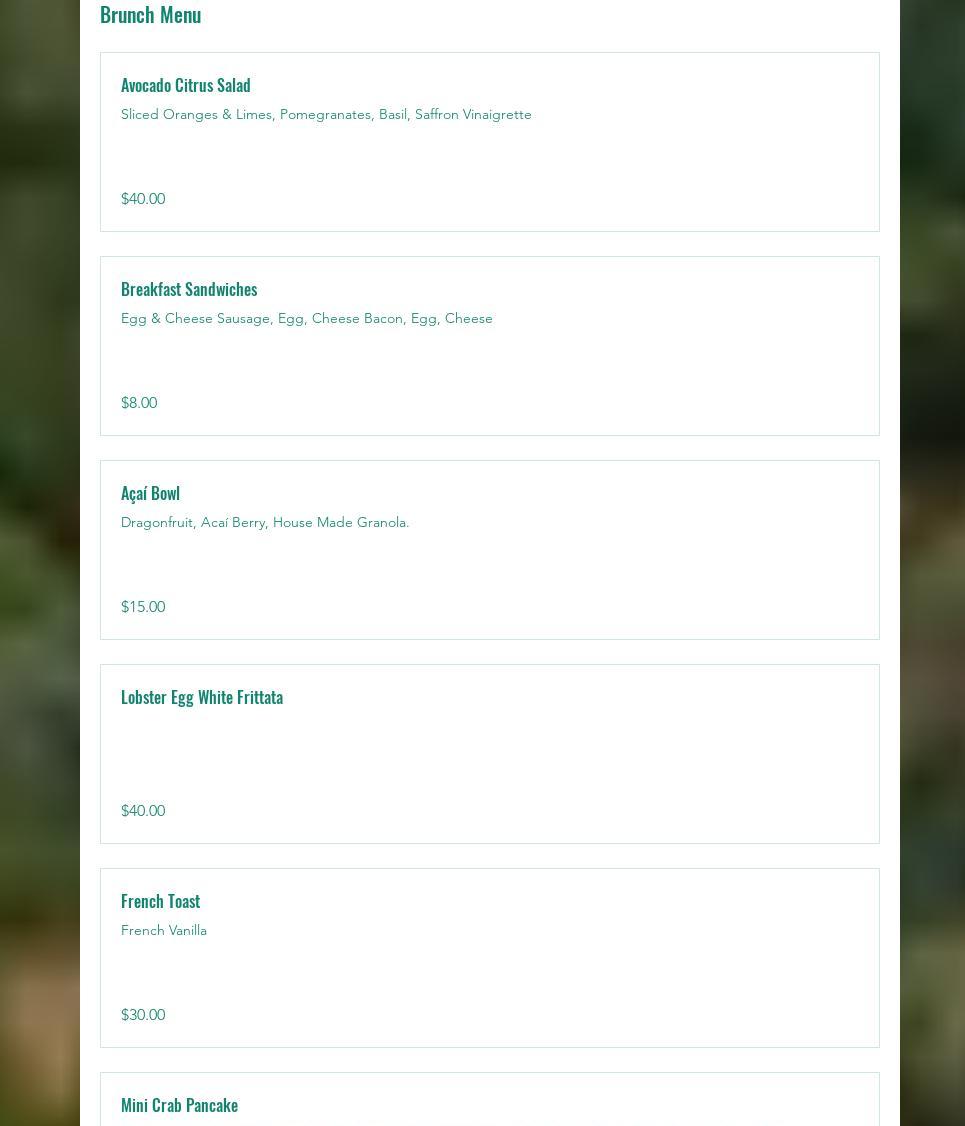
Task: Click the French Vanilla description text
Action: click(x=164, y=930)
